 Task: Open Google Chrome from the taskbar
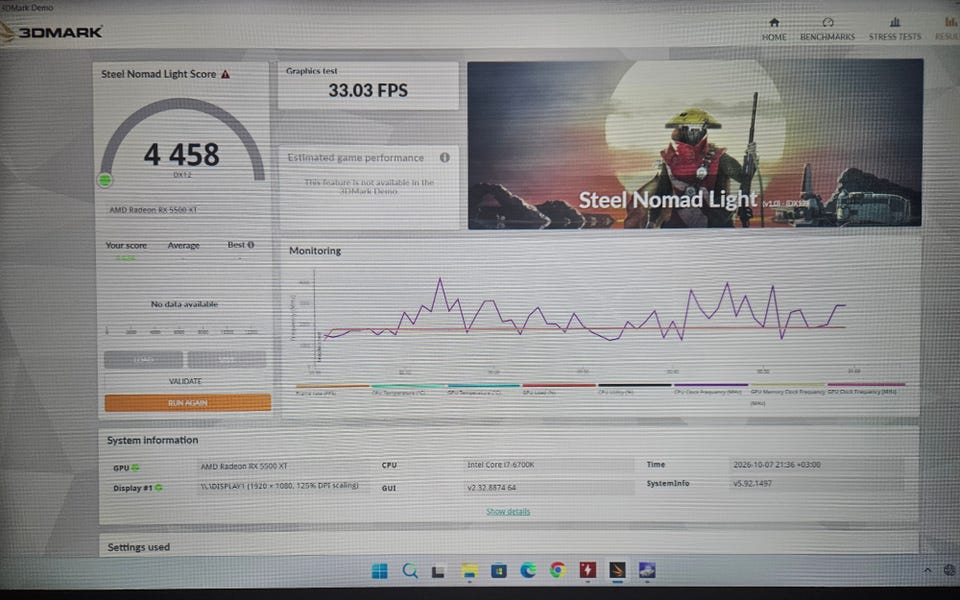(x=558, y=571)
